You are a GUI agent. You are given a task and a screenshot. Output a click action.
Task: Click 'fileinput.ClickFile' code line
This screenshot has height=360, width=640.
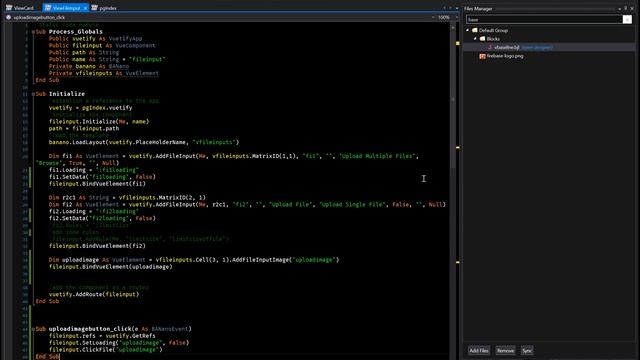pyautogui.click(x=106, y=350)
